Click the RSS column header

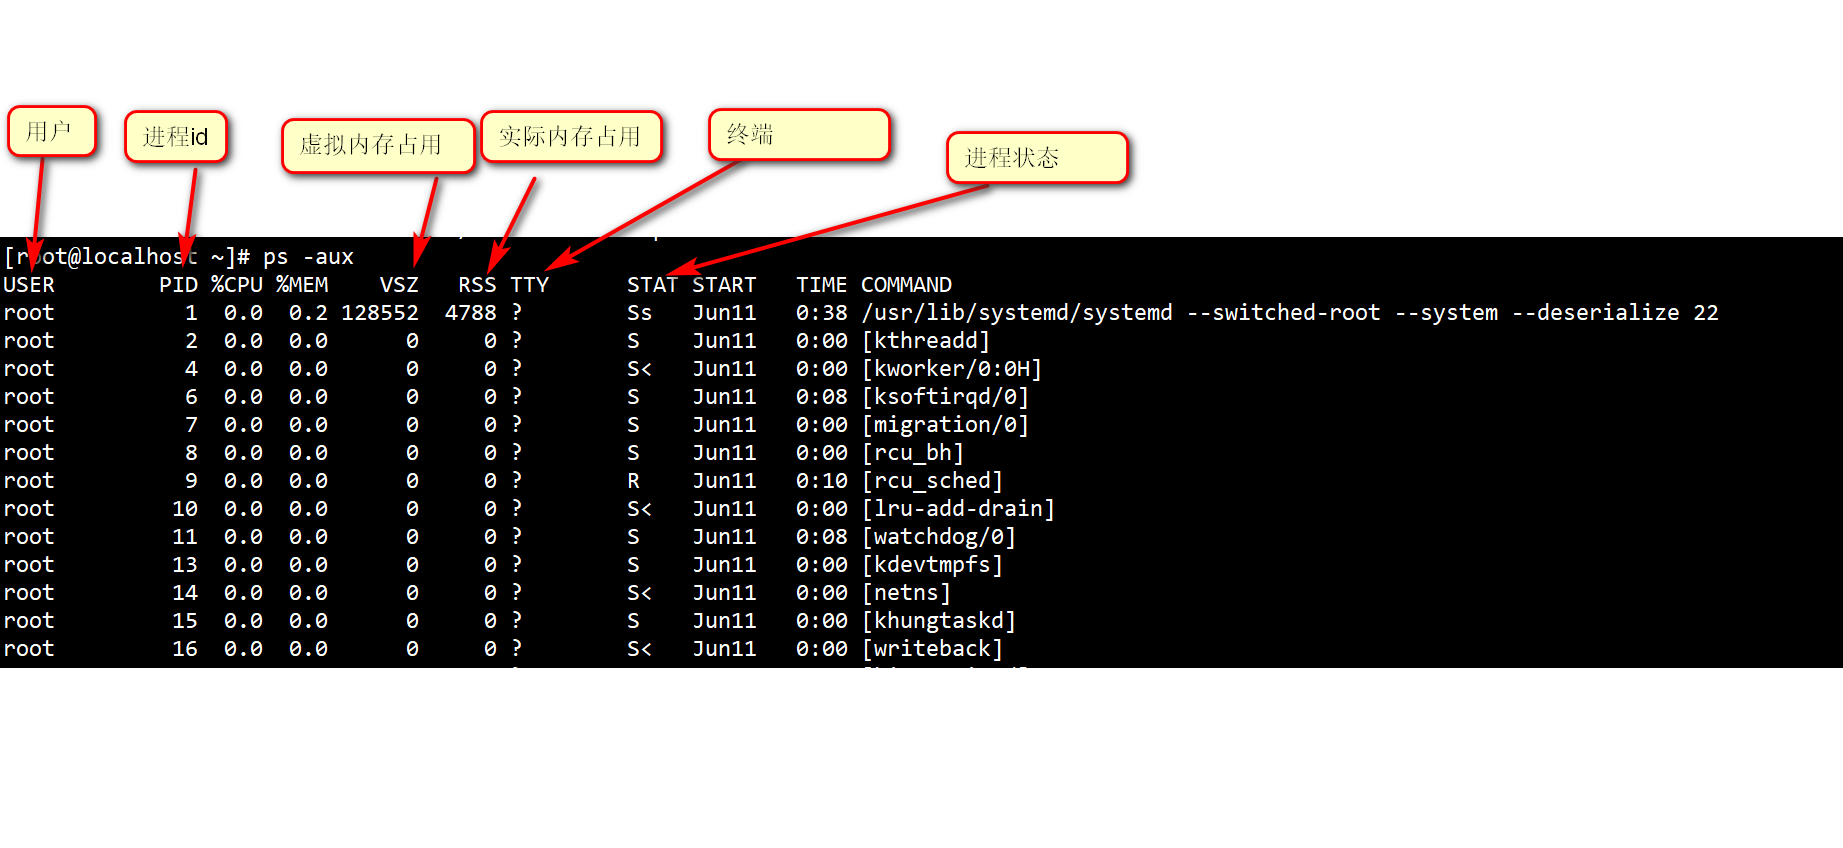point(477,285)
